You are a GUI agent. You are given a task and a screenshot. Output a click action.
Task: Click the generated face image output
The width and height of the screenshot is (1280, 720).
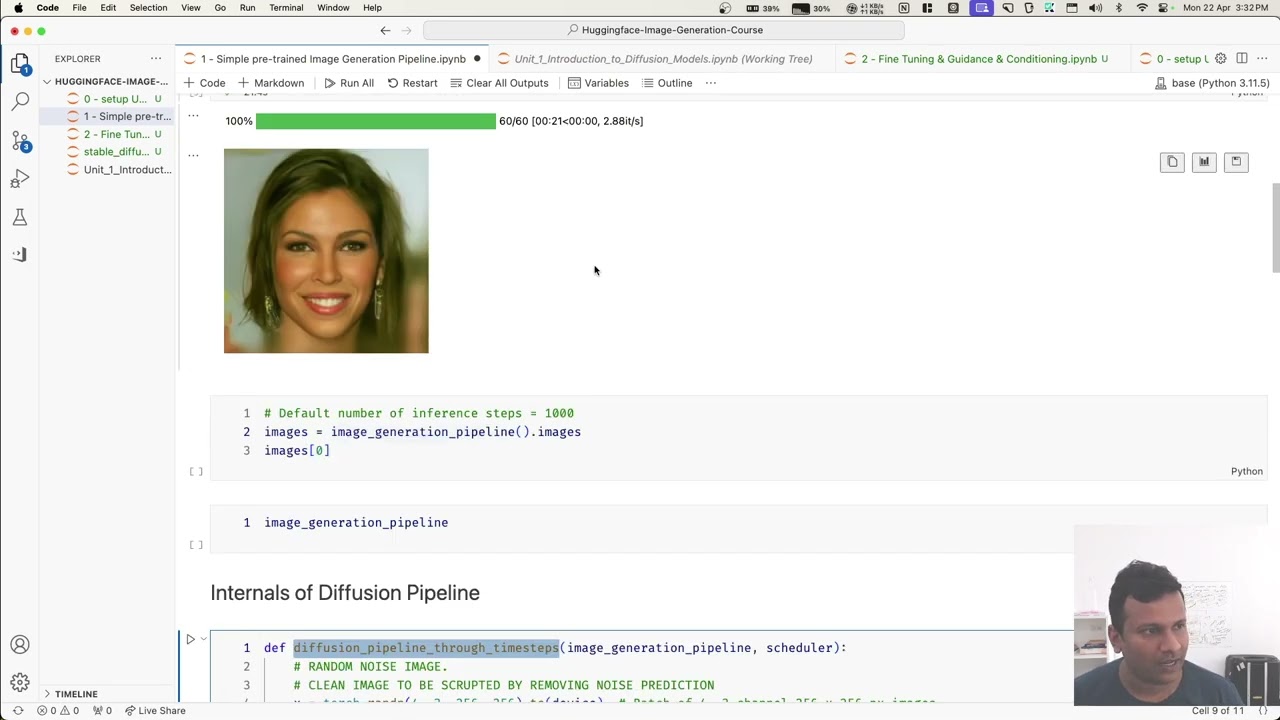click(326, 251)
